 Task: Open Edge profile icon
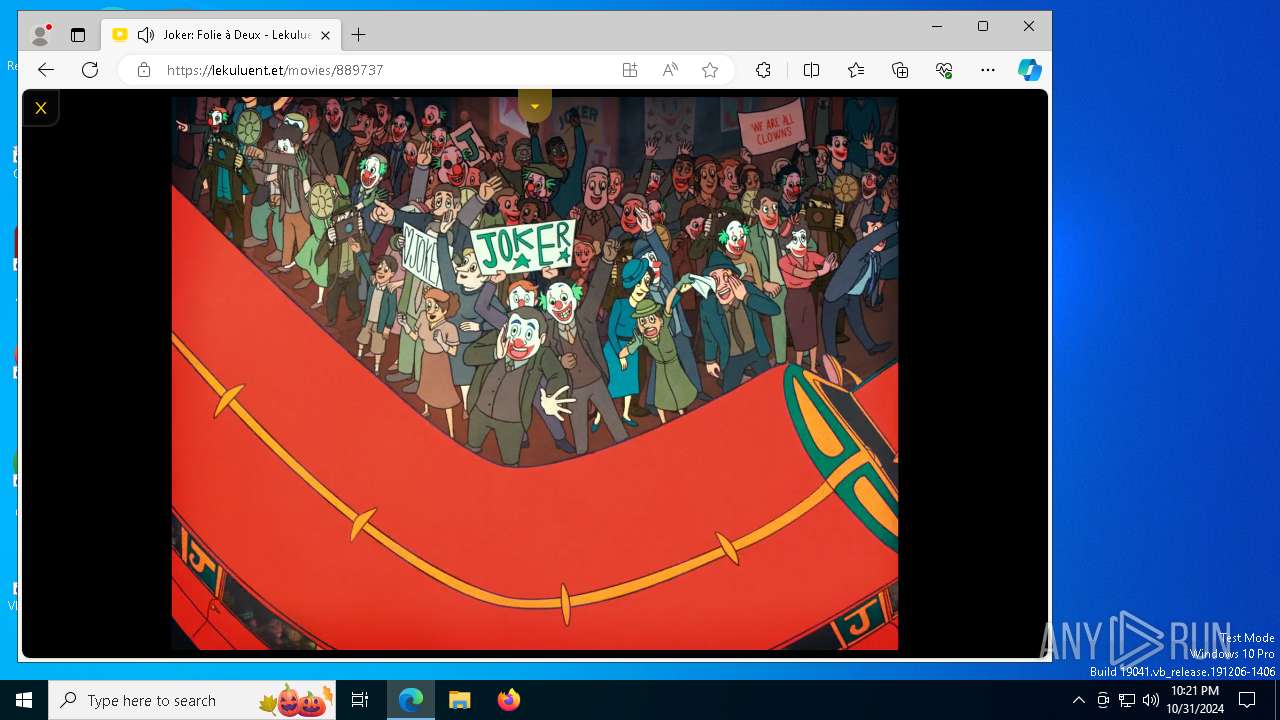point(40,35)
